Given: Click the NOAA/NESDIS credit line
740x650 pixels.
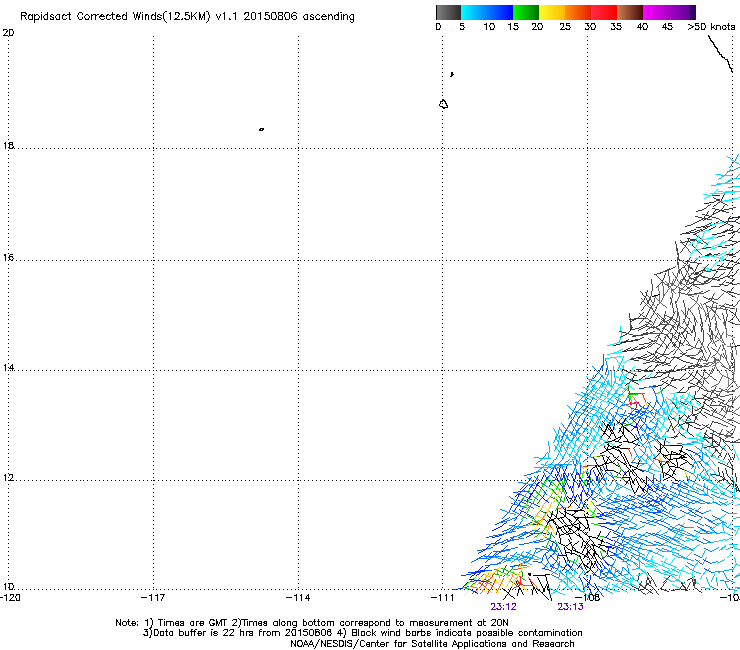Looking at the screenshot, I should [432, 644].
